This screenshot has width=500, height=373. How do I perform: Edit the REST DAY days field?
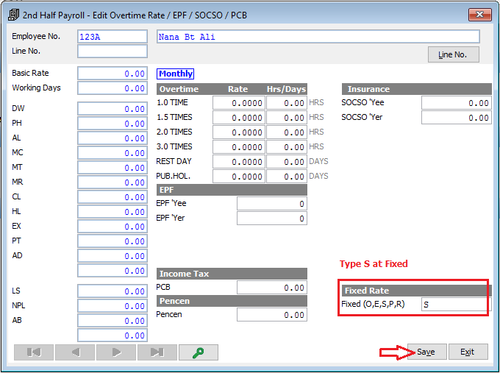pyautogui.click(x=286, y=161)
